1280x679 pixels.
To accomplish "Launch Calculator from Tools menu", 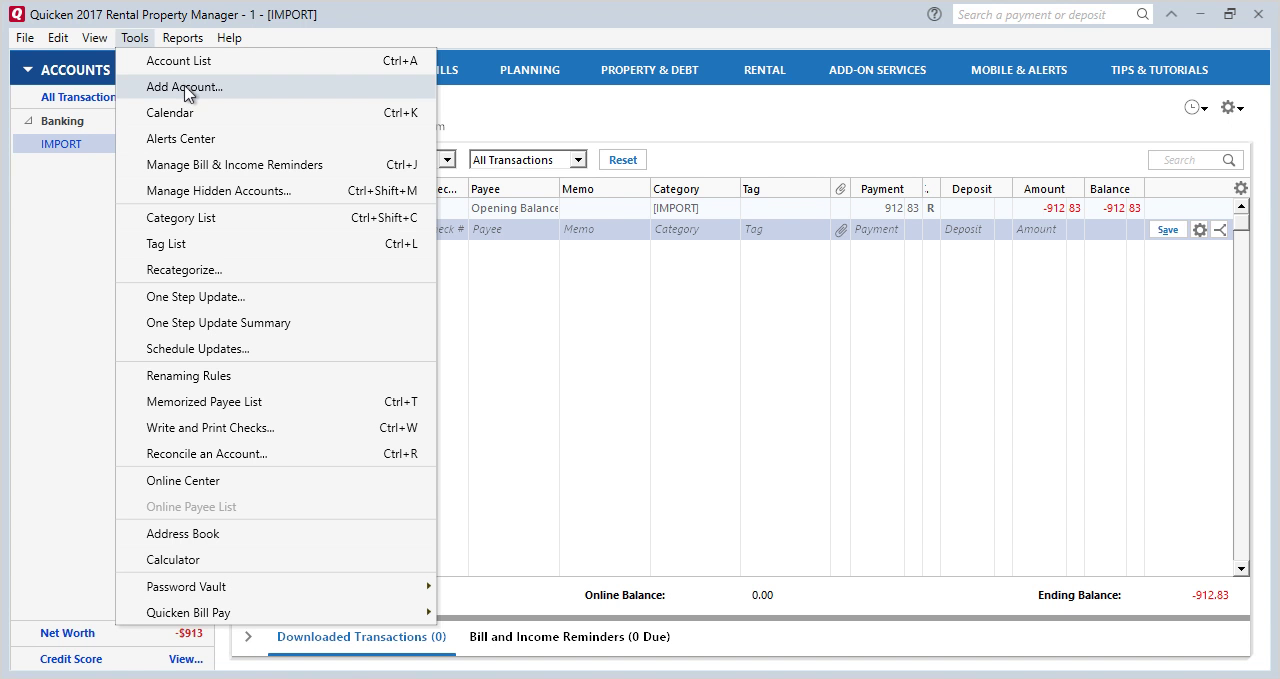I will pos(275,560).
